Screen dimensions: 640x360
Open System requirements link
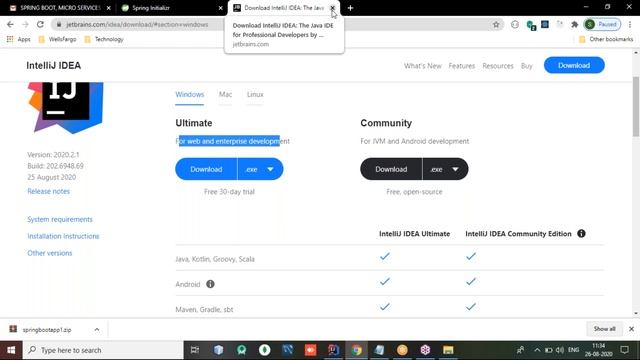(x=60, y=219)
